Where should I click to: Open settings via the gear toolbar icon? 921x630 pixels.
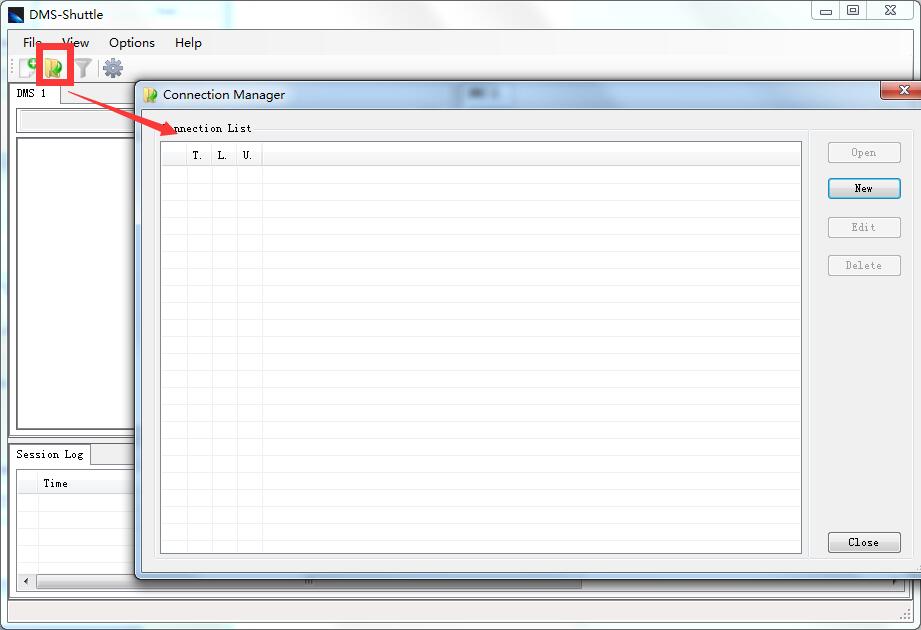tap(113, 68)
